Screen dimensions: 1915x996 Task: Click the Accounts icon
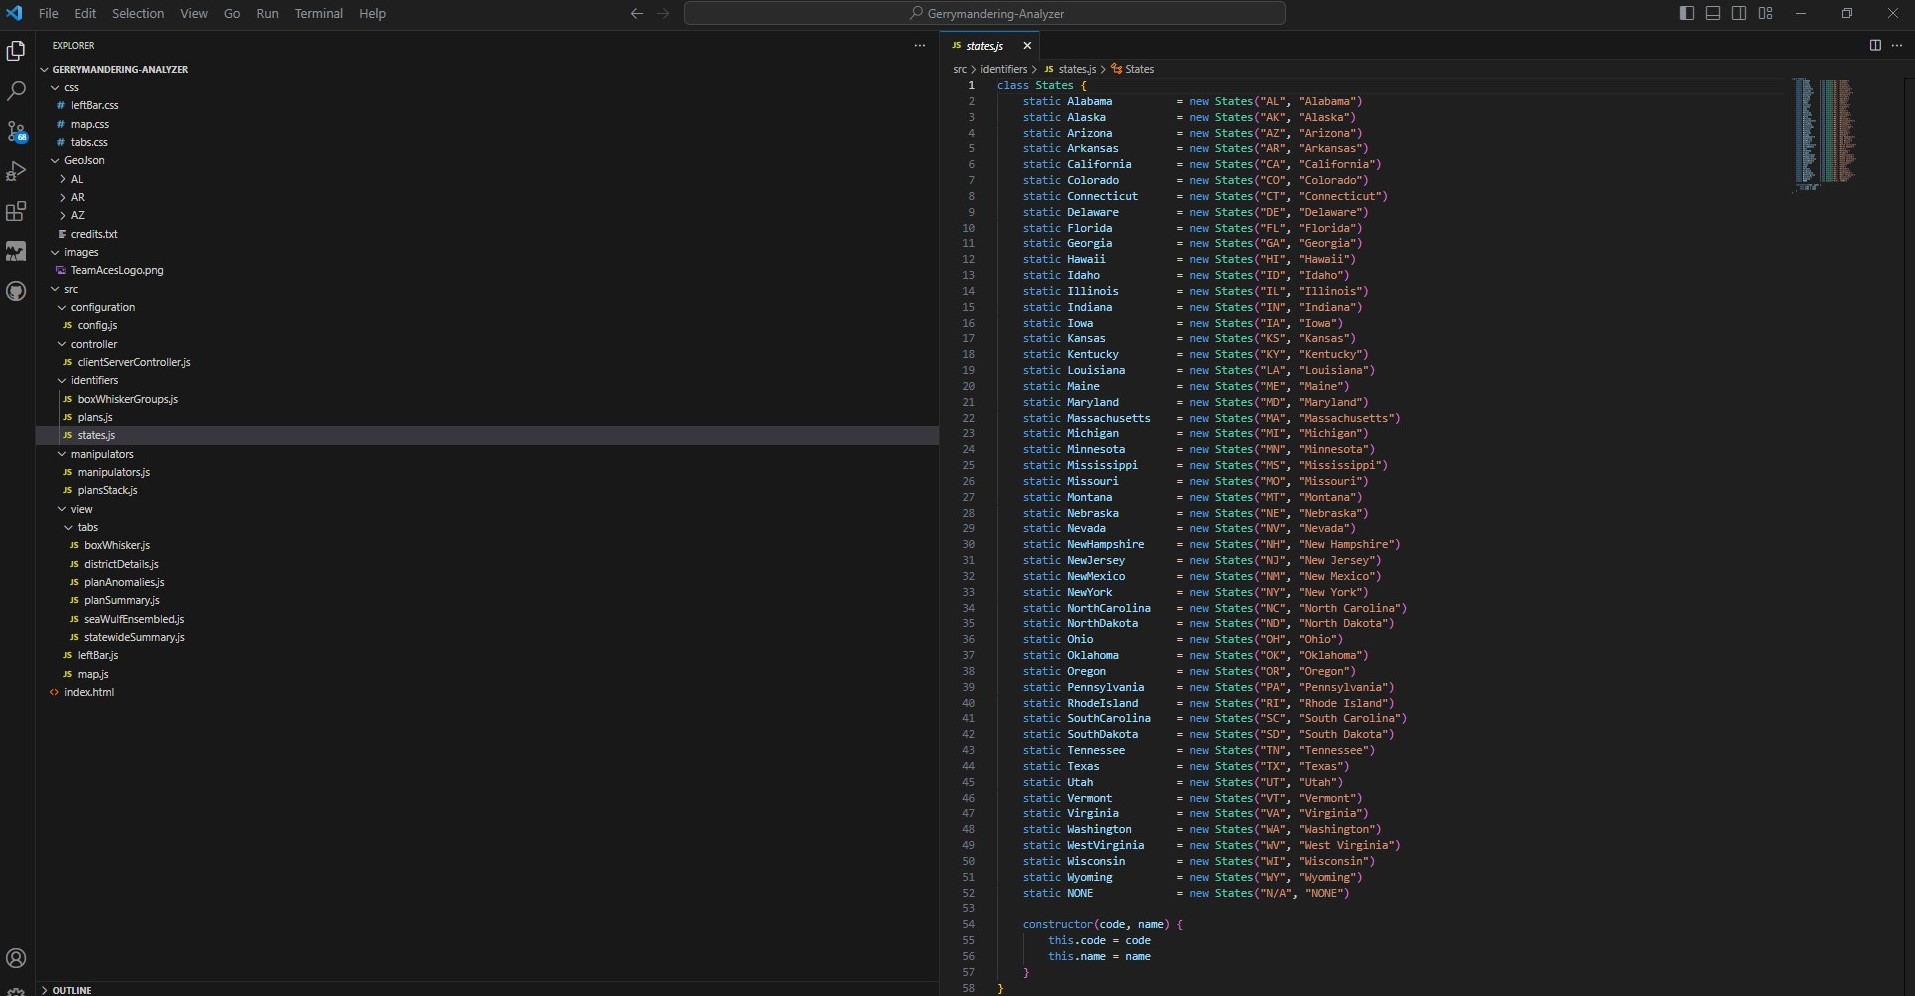[16, 958]
